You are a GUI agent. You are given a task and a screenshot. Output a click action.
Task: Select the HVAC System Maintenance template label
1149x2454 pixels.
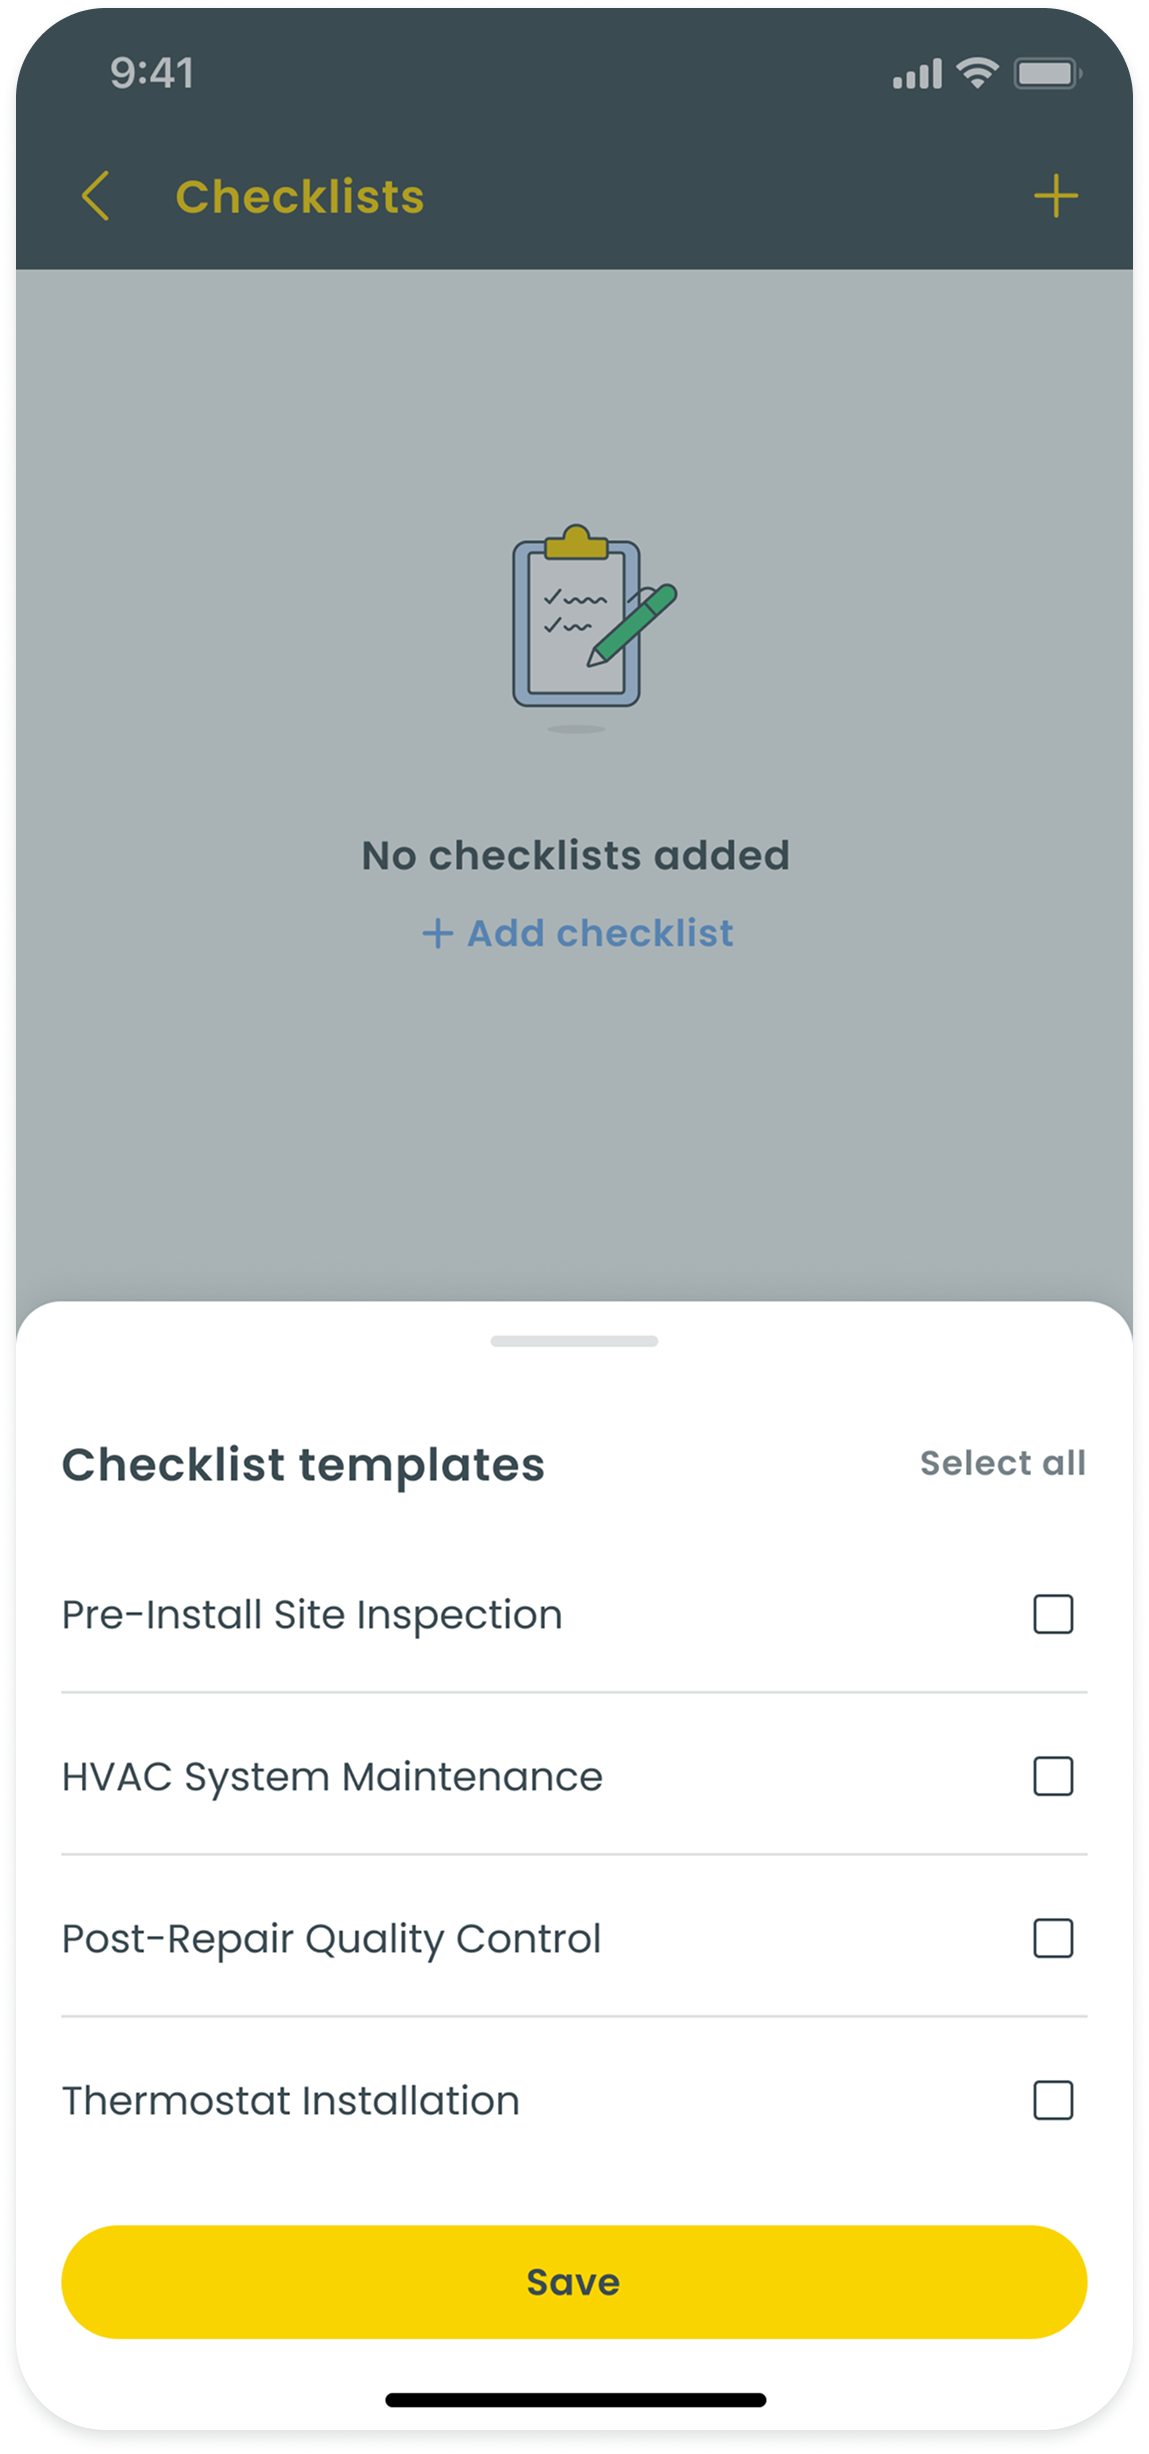[x=332, y=1777]
